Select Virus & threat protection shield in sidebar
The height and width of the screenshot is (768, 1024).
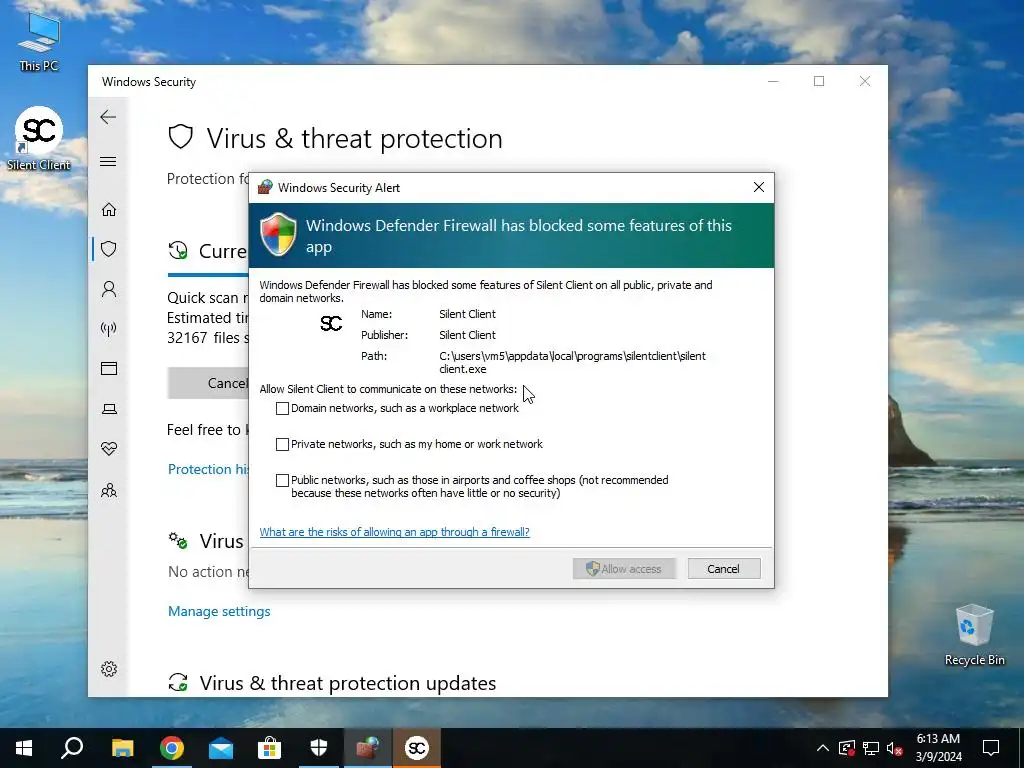click(x=108, y=249)
